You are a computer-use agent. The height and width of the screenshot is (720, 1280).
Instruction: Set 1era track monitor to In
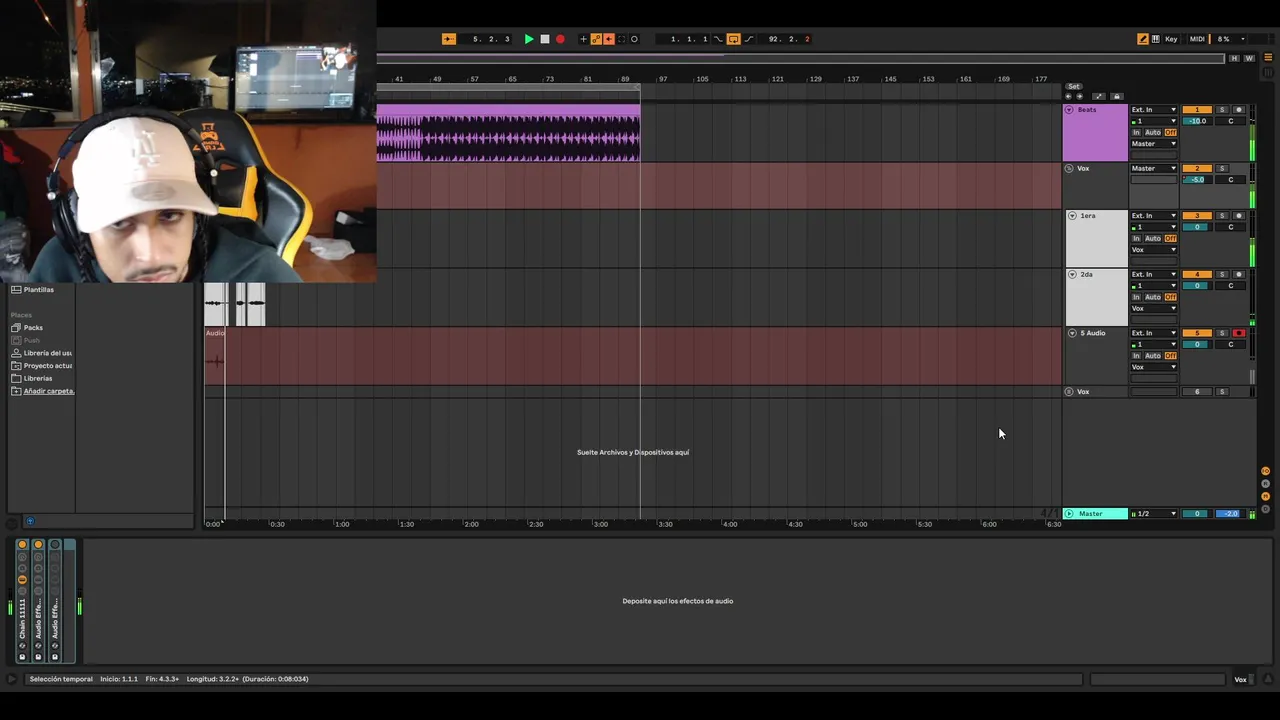pos(1136,239)
